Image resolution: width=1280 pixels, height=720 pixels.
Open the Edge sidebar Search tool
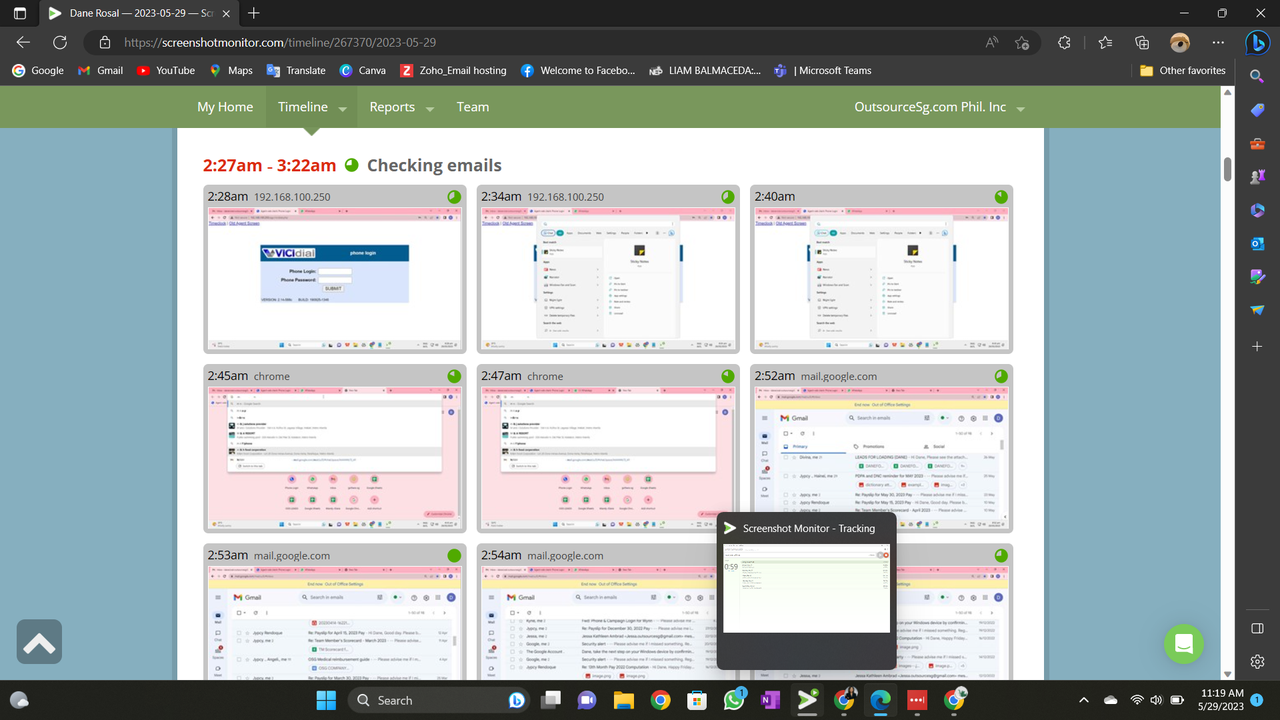1258,76
